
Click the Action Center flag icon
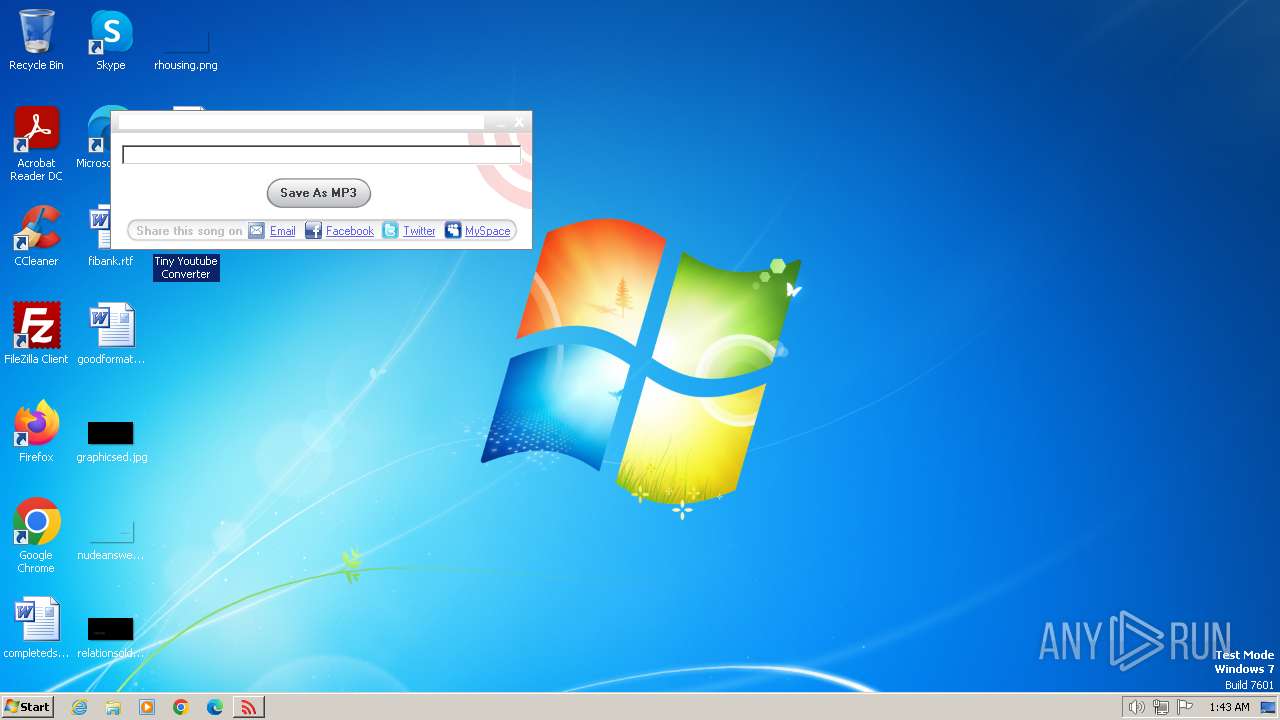(1185, 707)
